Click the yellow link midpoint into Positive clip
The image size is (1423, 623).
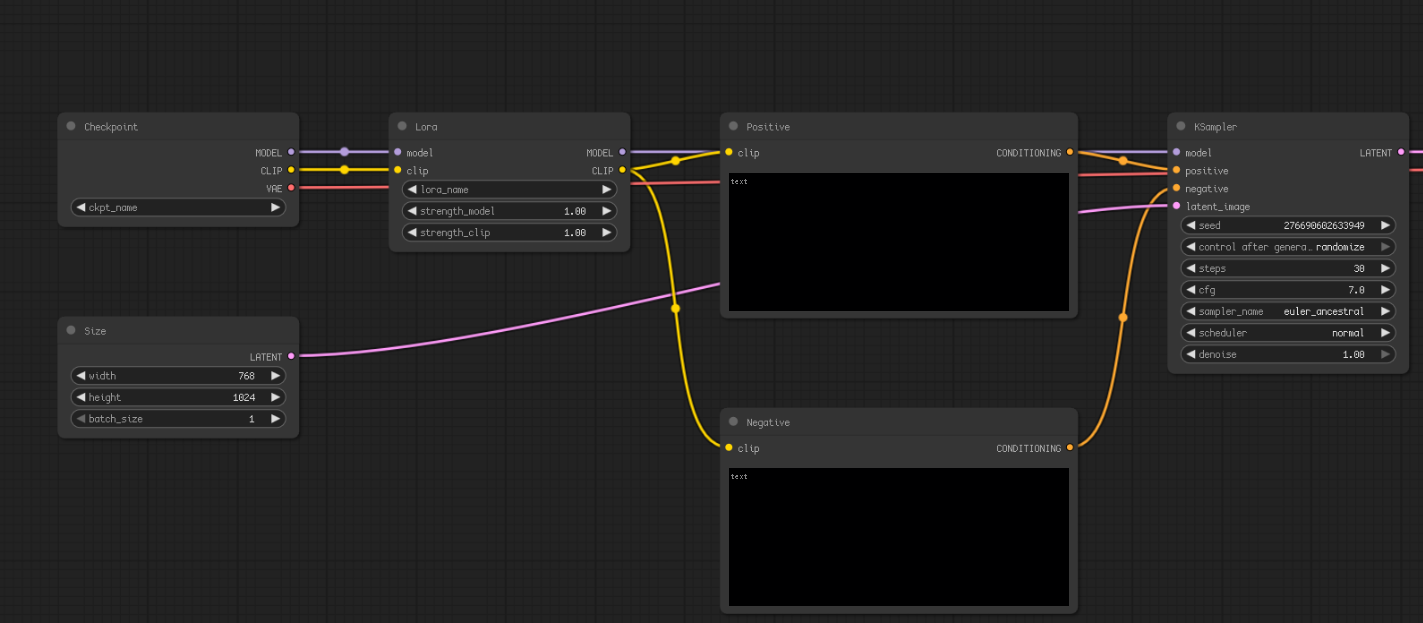[675, 160]
